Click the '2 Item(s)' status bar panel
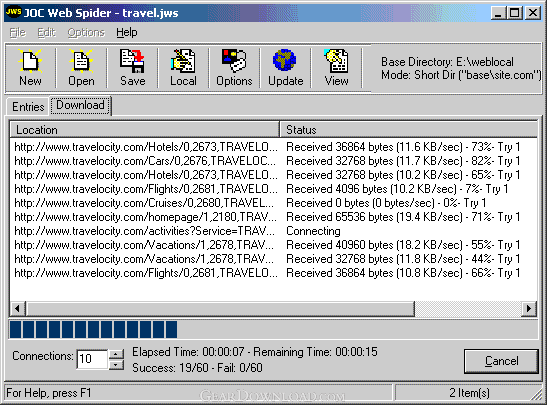This screenshot has width=547, height=405. (469, 393)
